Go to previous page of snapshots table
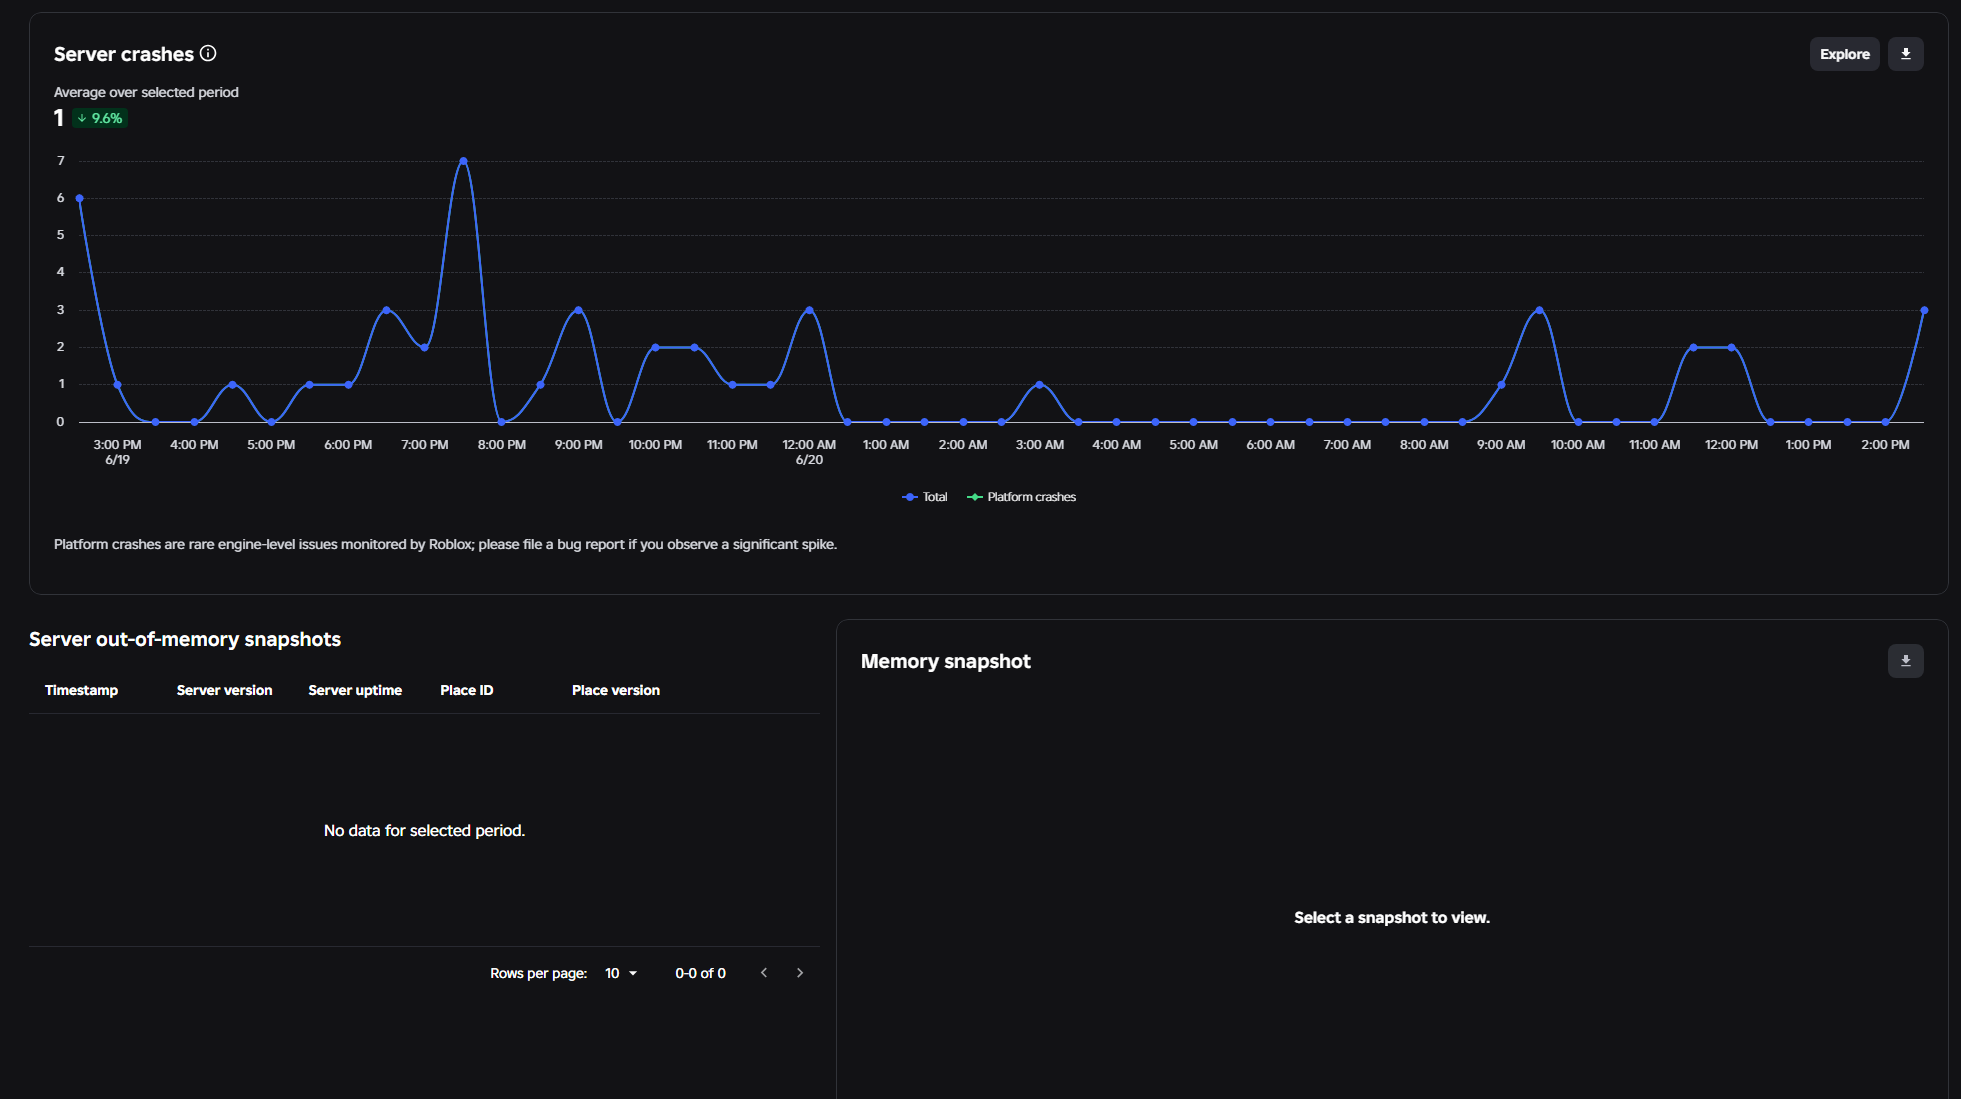Viewport: 1961px width, 1099px height. [x=764, y=973]
